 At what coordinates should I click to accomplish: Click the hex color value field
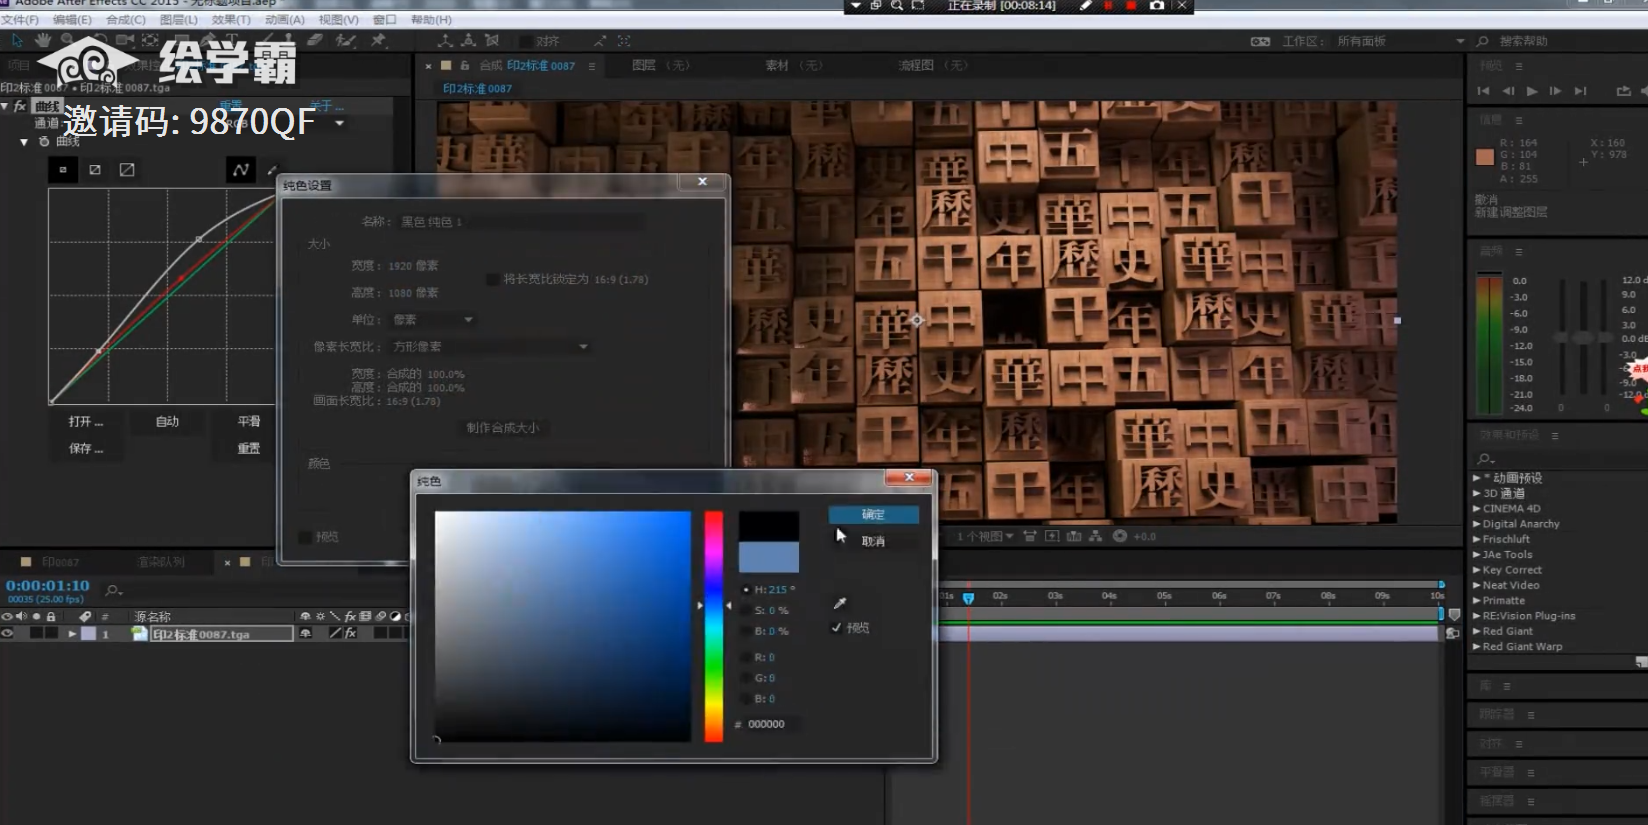pos(767,724)
